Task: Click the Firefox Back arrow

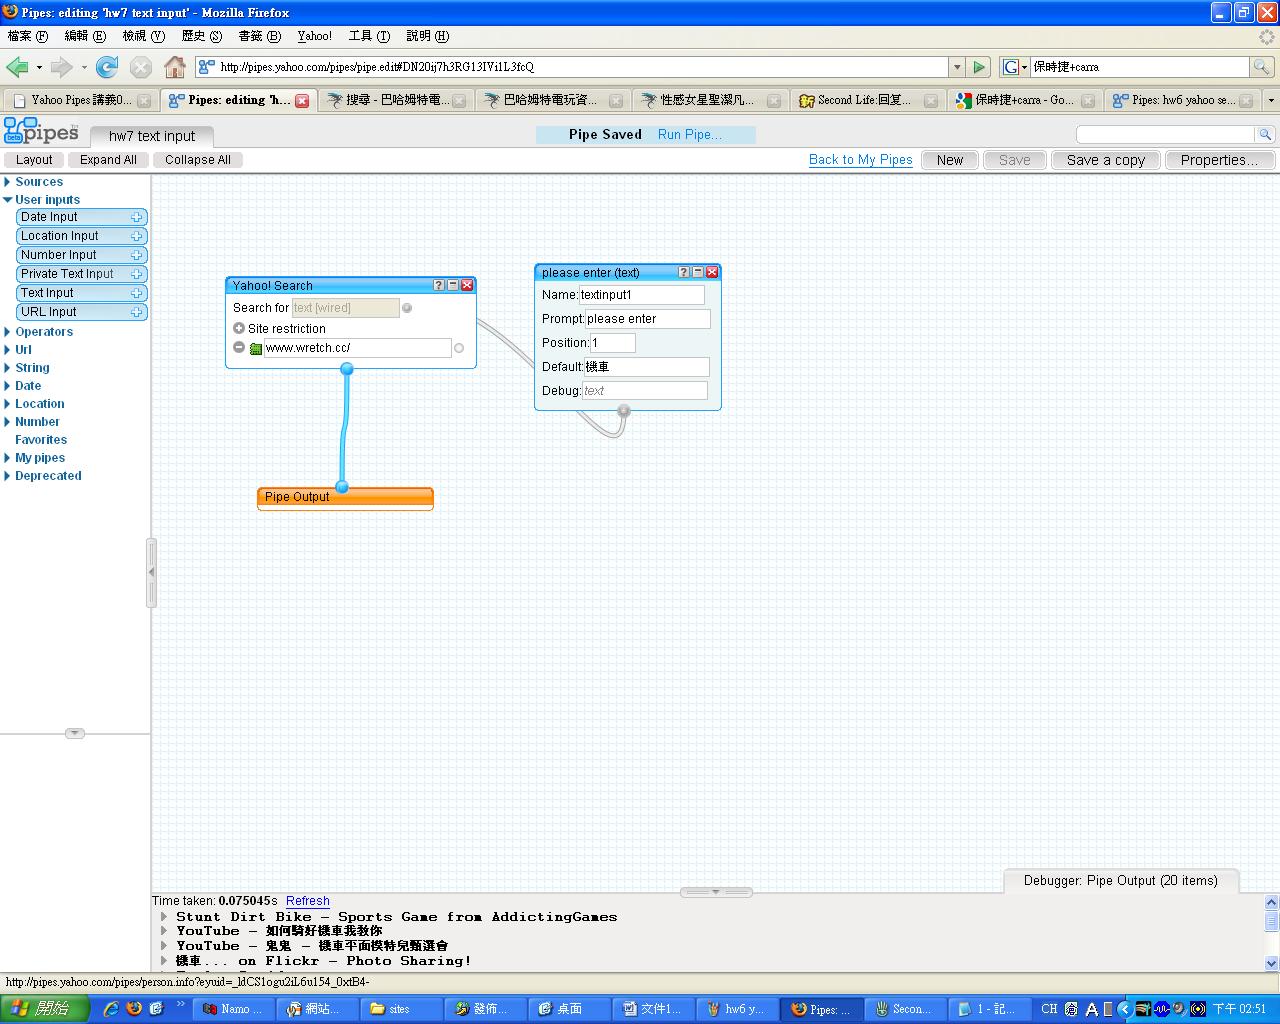Action: click(17, 67)
